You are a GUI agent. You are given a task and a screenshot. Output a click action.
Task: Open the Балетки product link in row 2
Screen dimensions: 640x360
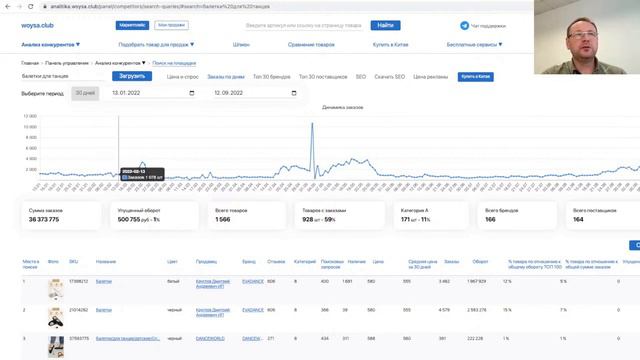pyautogui.click(x=104, y=310)
